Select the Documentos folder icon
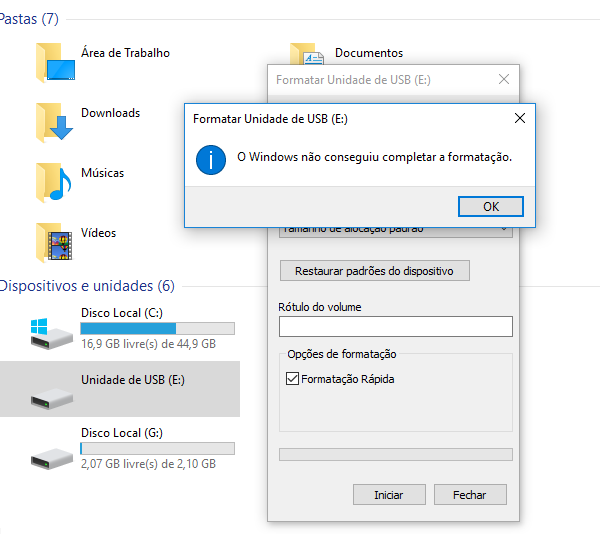 pos(307,54)
